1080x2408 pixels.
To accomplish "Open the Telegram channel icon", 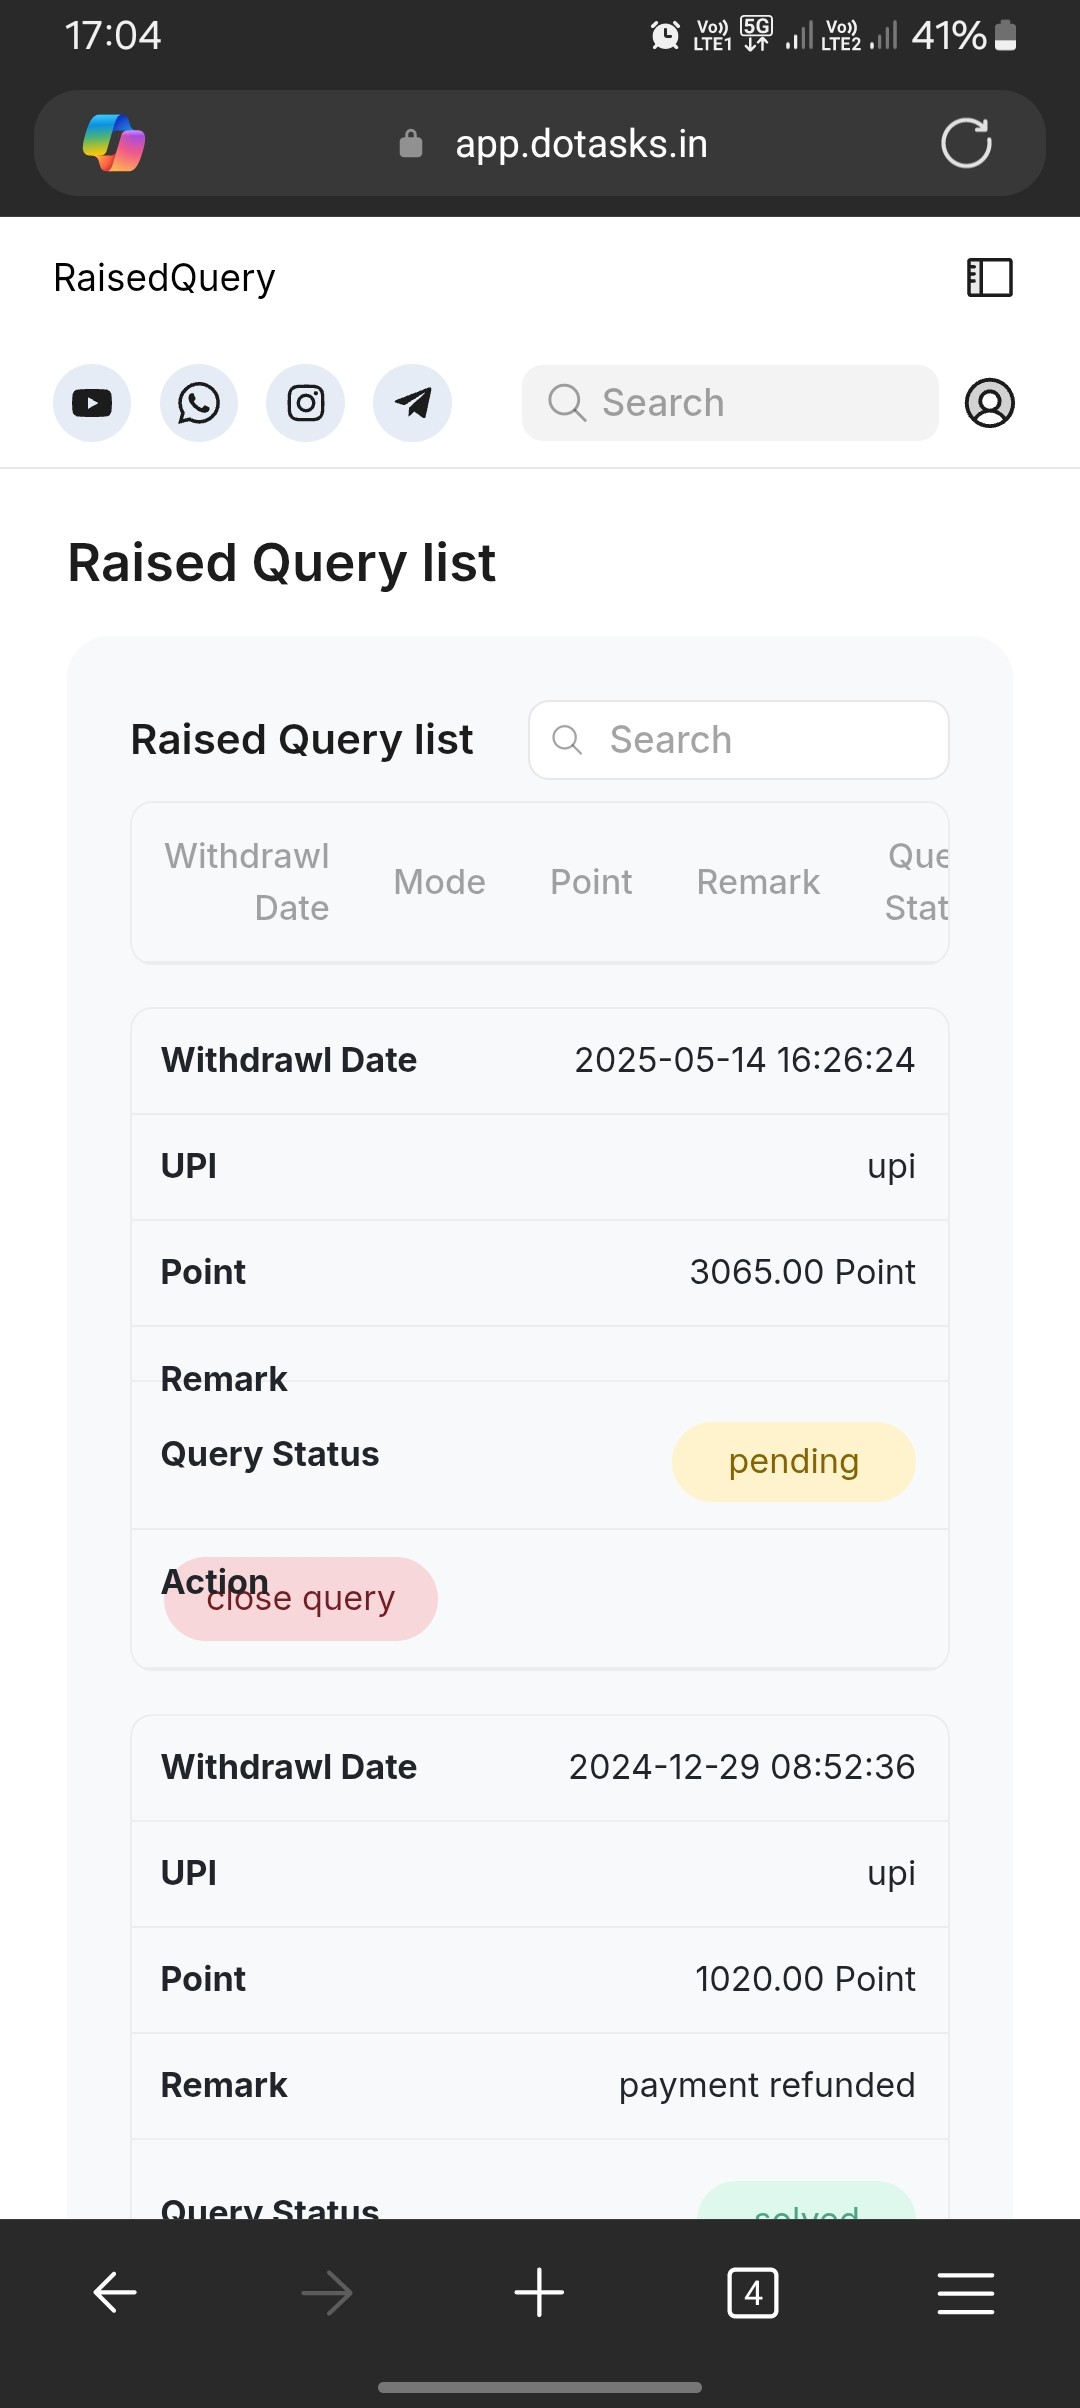I will click(412, 403).
